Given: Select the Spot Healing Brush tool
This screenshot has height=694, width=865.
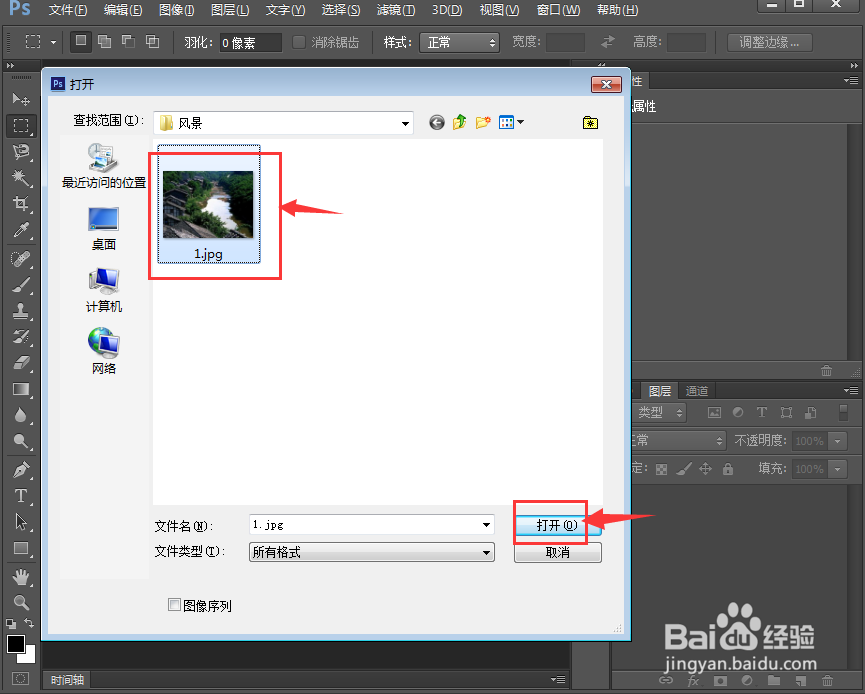Looking at the screenshot, I should pyautogui.click(x=21, y=258).
